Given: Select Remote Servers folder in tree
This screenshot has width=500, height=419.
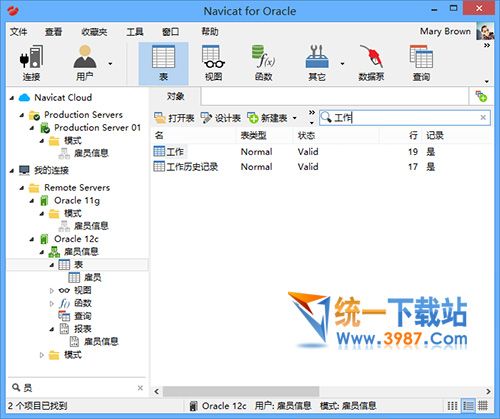Looking at the screenshot, I should point(77,188).
